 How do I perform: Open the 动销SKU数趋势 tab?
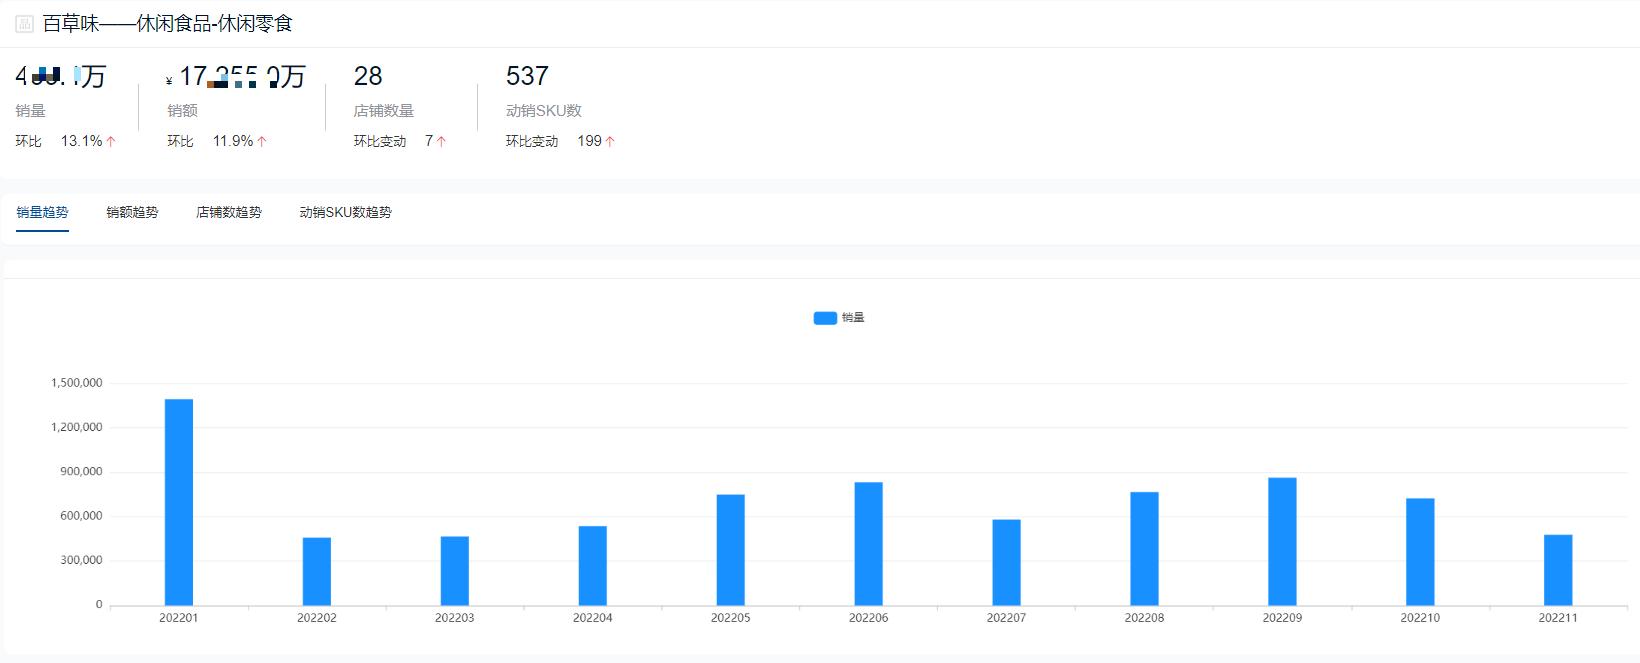click(x=346, y=212)
